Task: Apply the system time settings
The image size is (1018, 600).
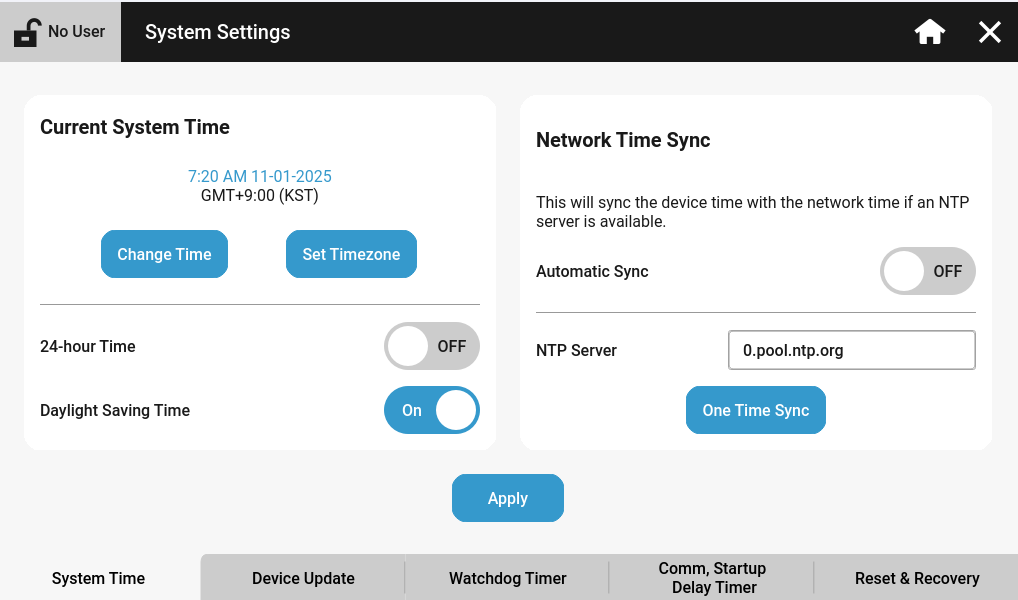Action: tap(507, 498)
